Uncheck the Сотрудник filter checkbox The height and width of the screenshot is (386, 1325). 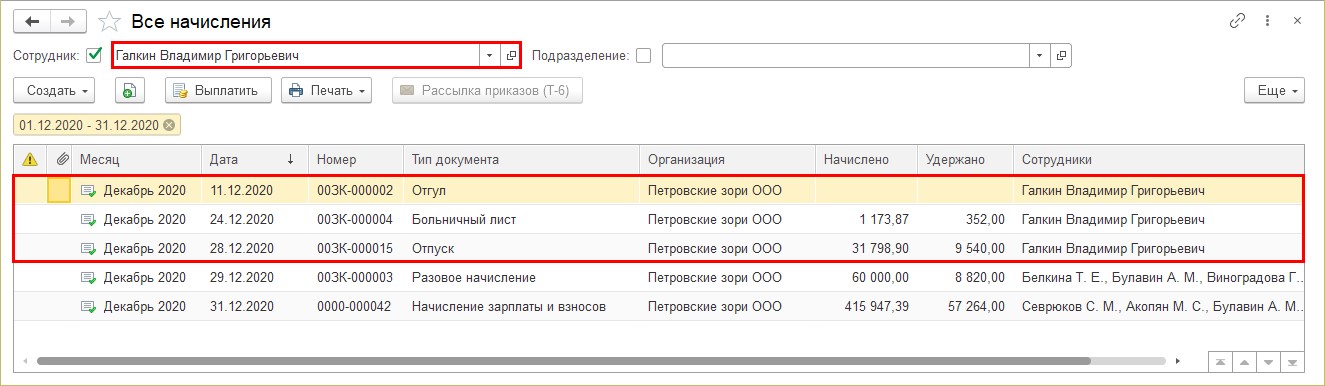(x=95, y=56)
